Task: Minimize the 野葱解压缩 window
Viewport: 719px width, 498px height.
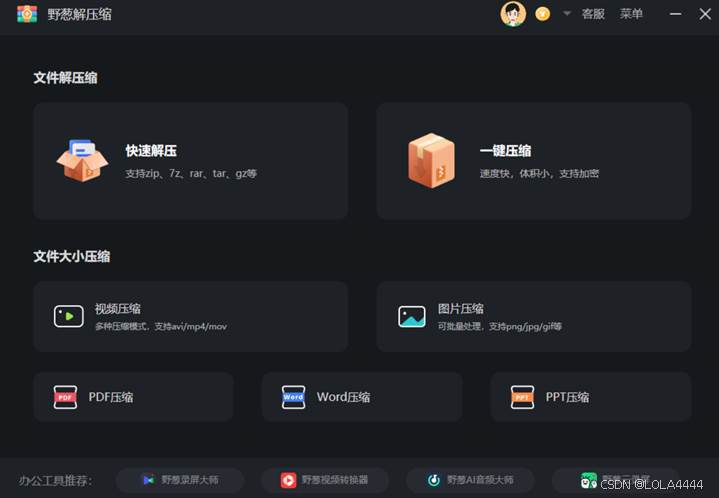Action: pyautogui.click(x=675, y=14)
